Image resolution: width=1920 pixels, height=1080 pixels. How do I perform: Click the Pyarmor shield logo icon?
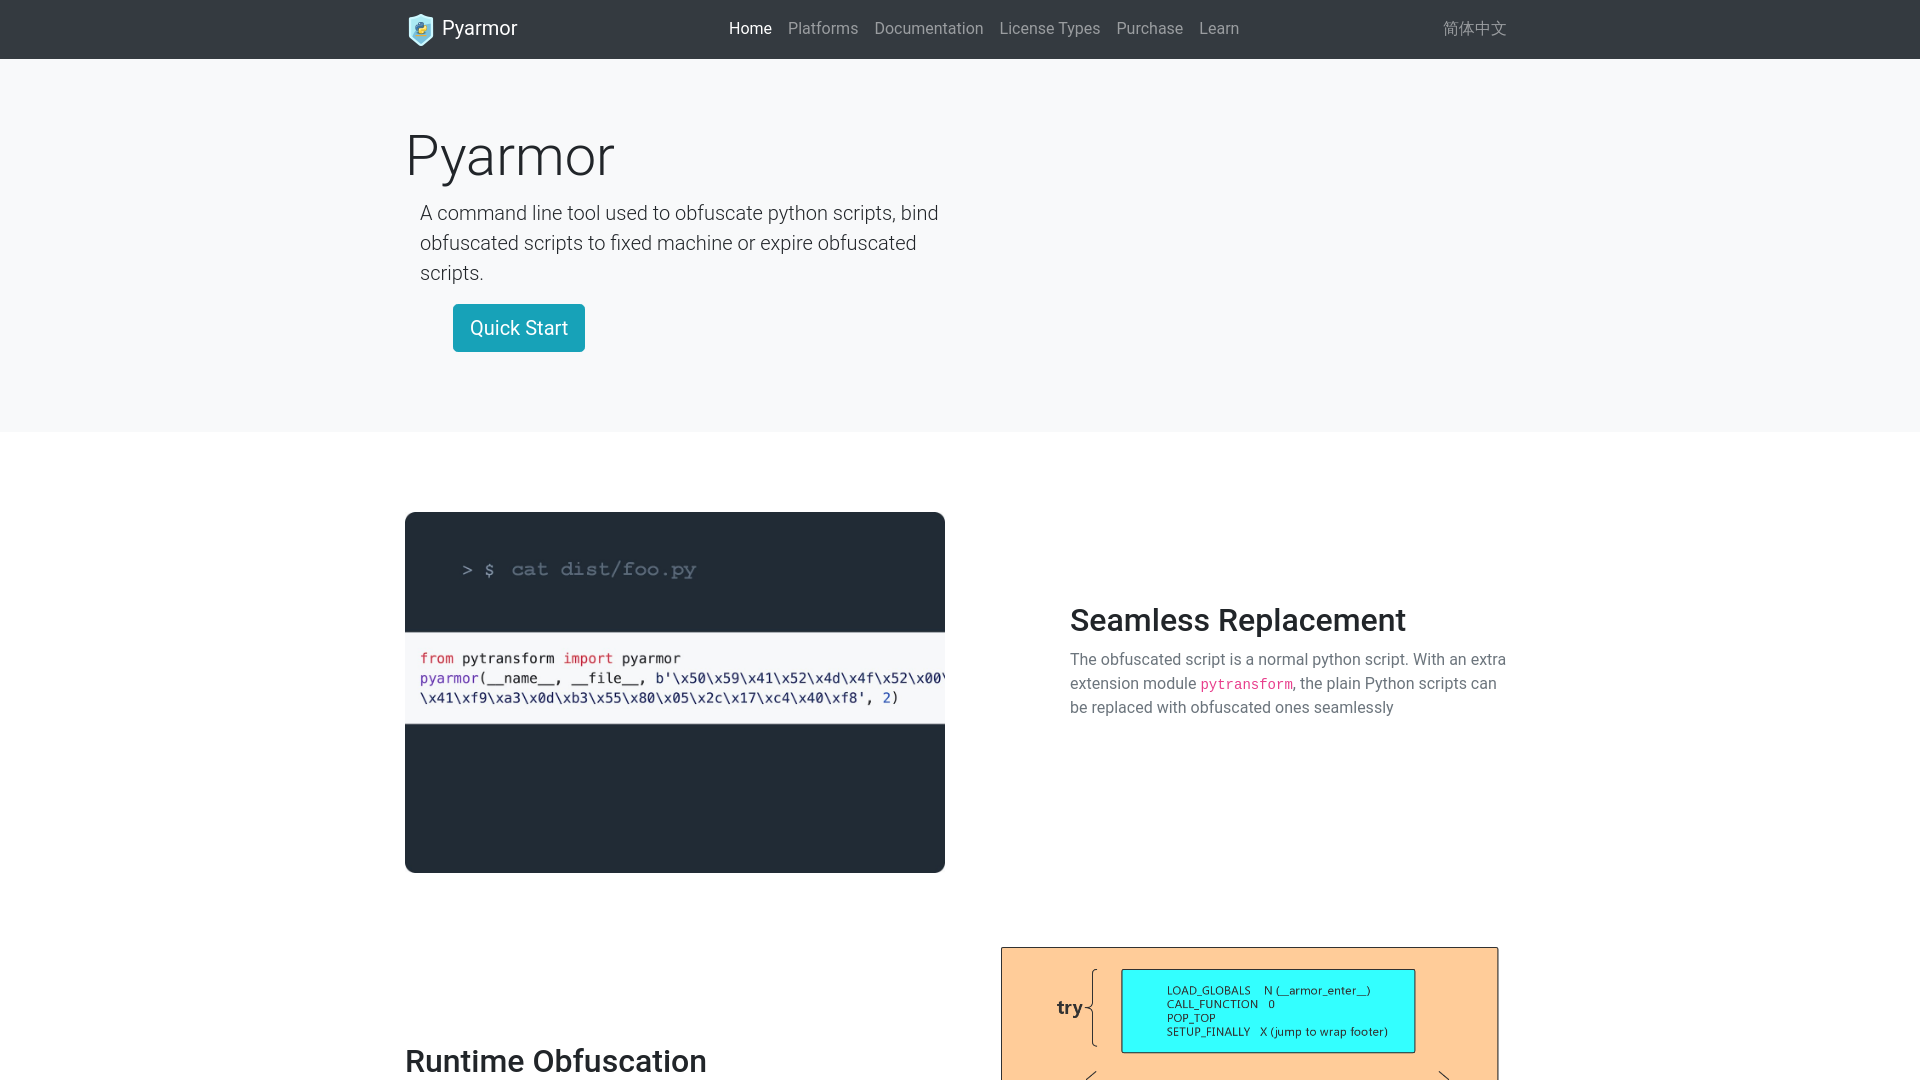(421, 29)
